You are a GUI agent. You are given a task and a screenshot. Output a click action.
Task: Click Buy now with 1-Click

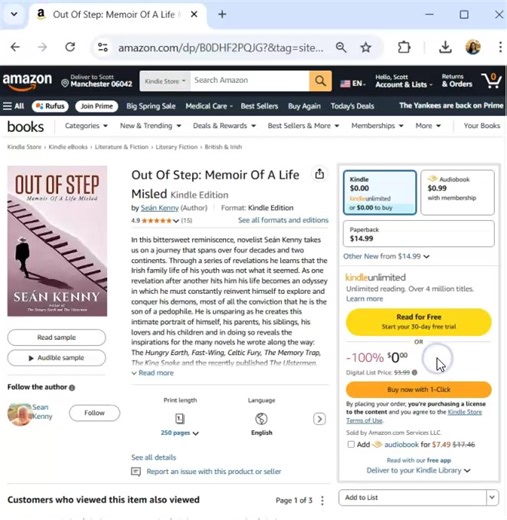(419, 389)
